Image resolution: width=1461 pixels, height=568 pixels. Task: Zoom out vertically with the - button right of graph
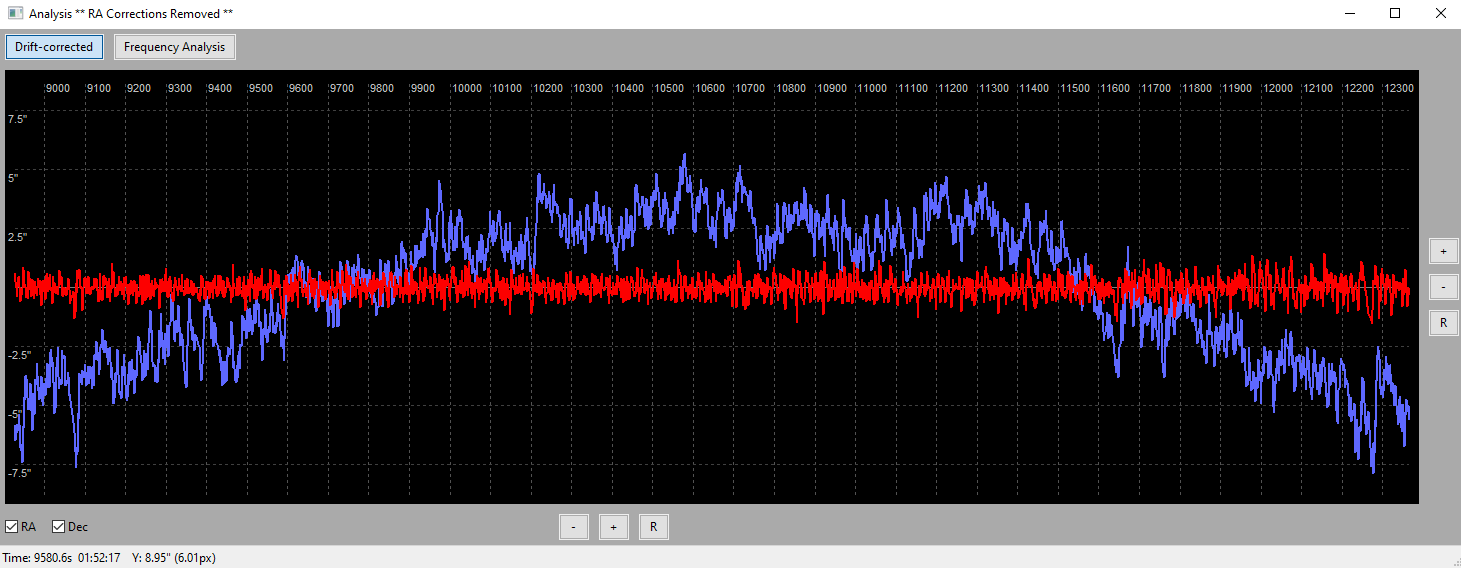(1443, 287)
